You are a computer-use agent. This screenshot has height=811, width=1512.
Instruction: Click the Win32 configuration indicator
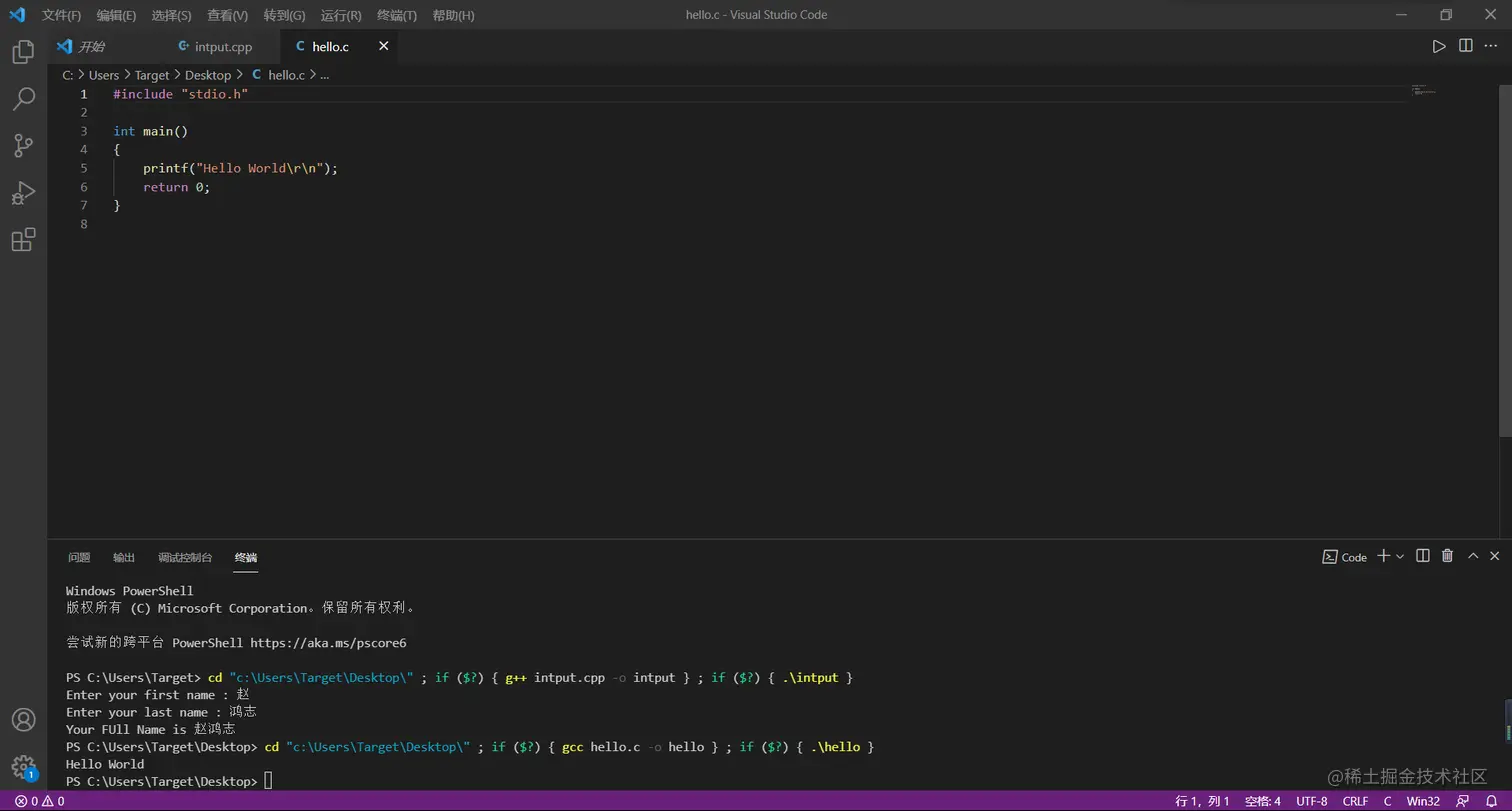(x=1423, y=801)
